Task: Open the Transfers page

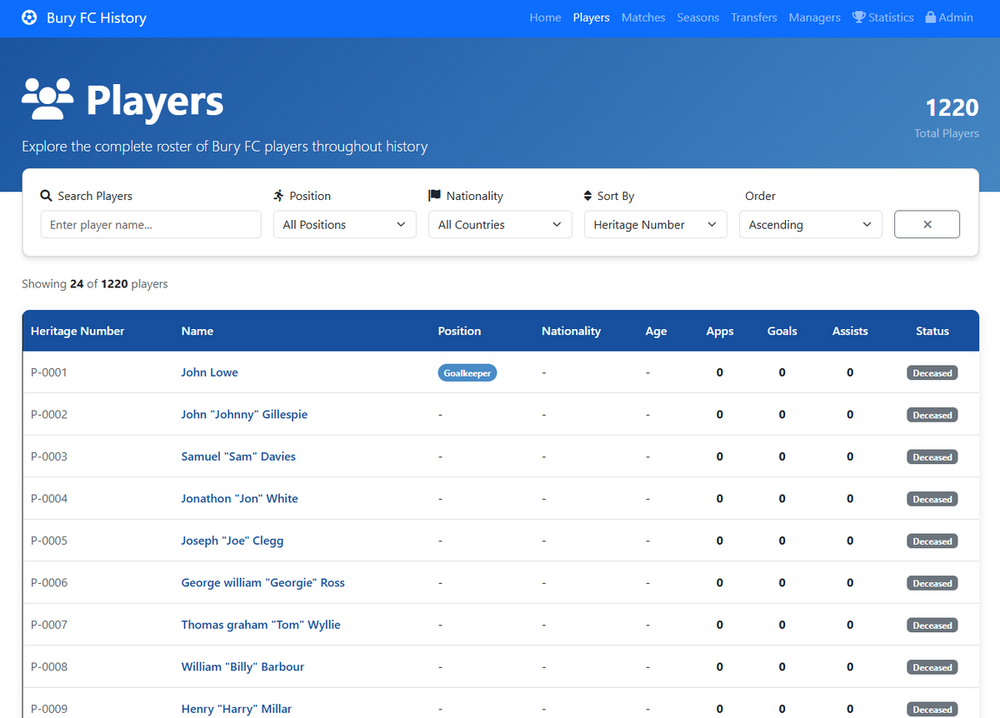Action: coord(754,18)
